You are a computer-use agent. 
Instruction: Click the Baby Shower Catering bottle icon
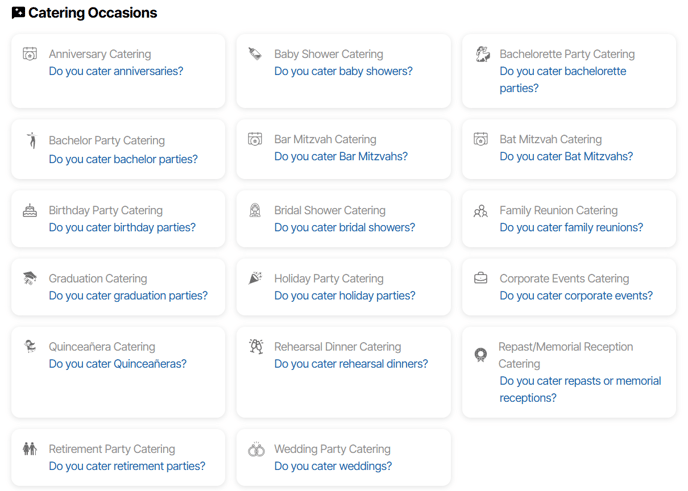tap(255, 54)
